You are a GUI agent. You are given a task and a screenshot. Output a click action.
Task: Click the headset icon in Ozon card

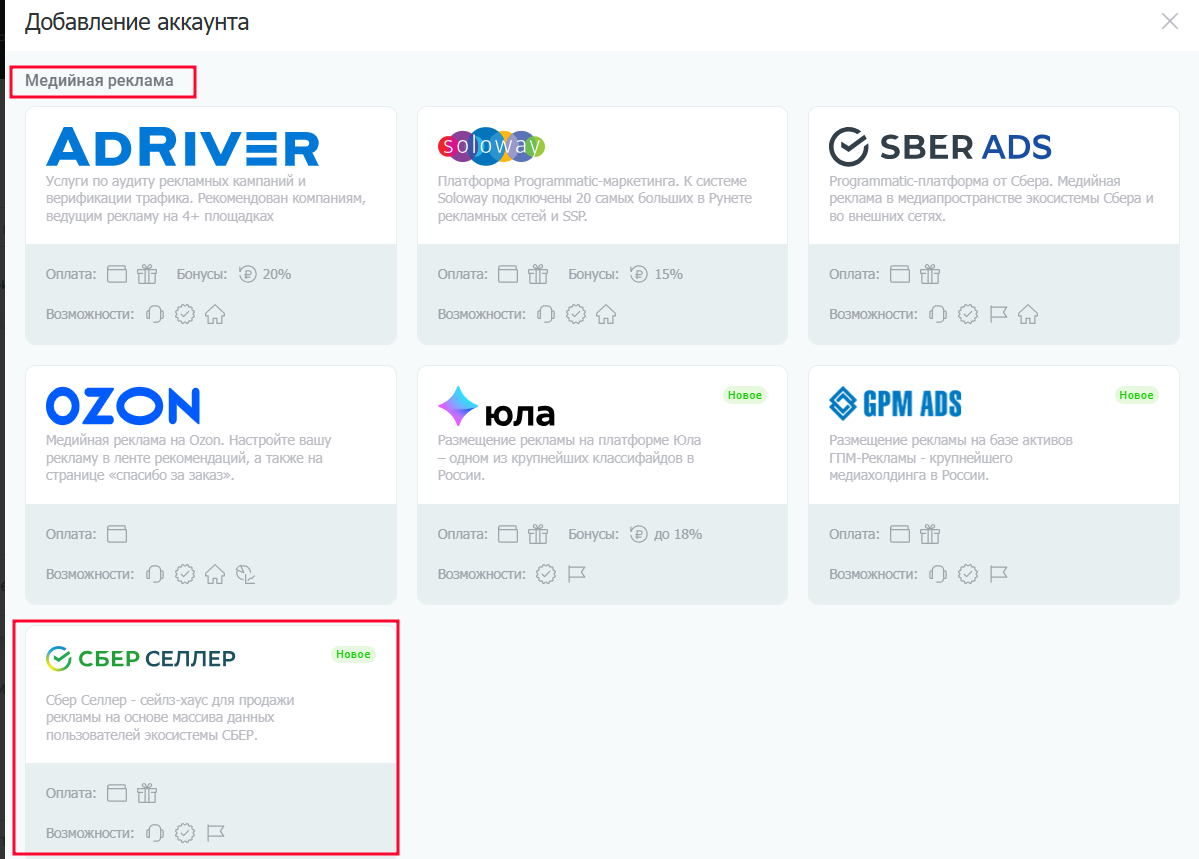155,574
